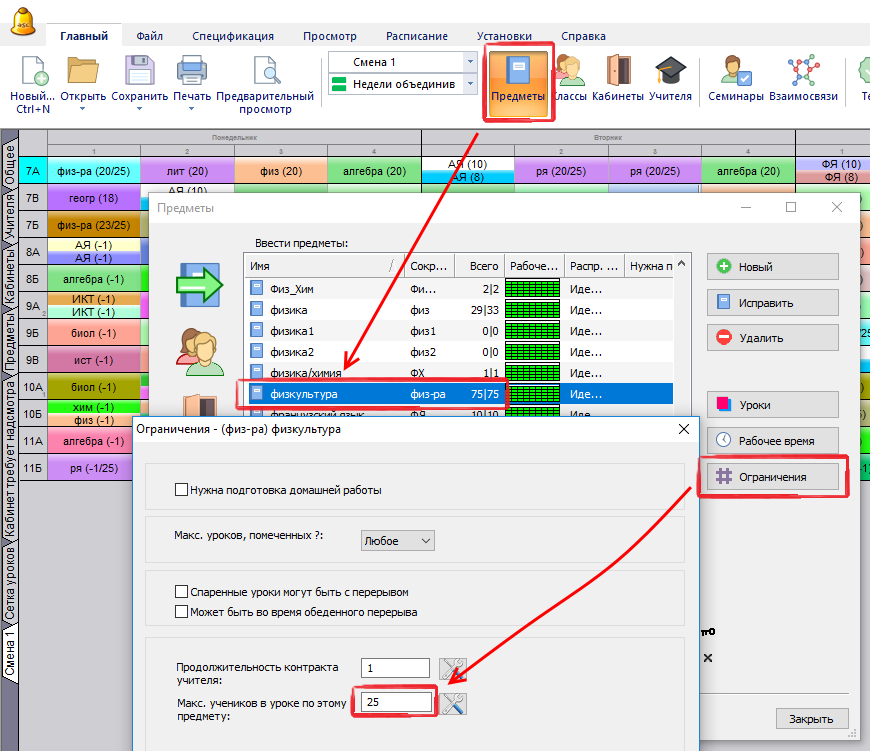This screenshot has width=870, height=751.
Task: Toggle Спаренные уроки могут быть с перерывом
Action: pyautogui.click(x=182, y=592)
